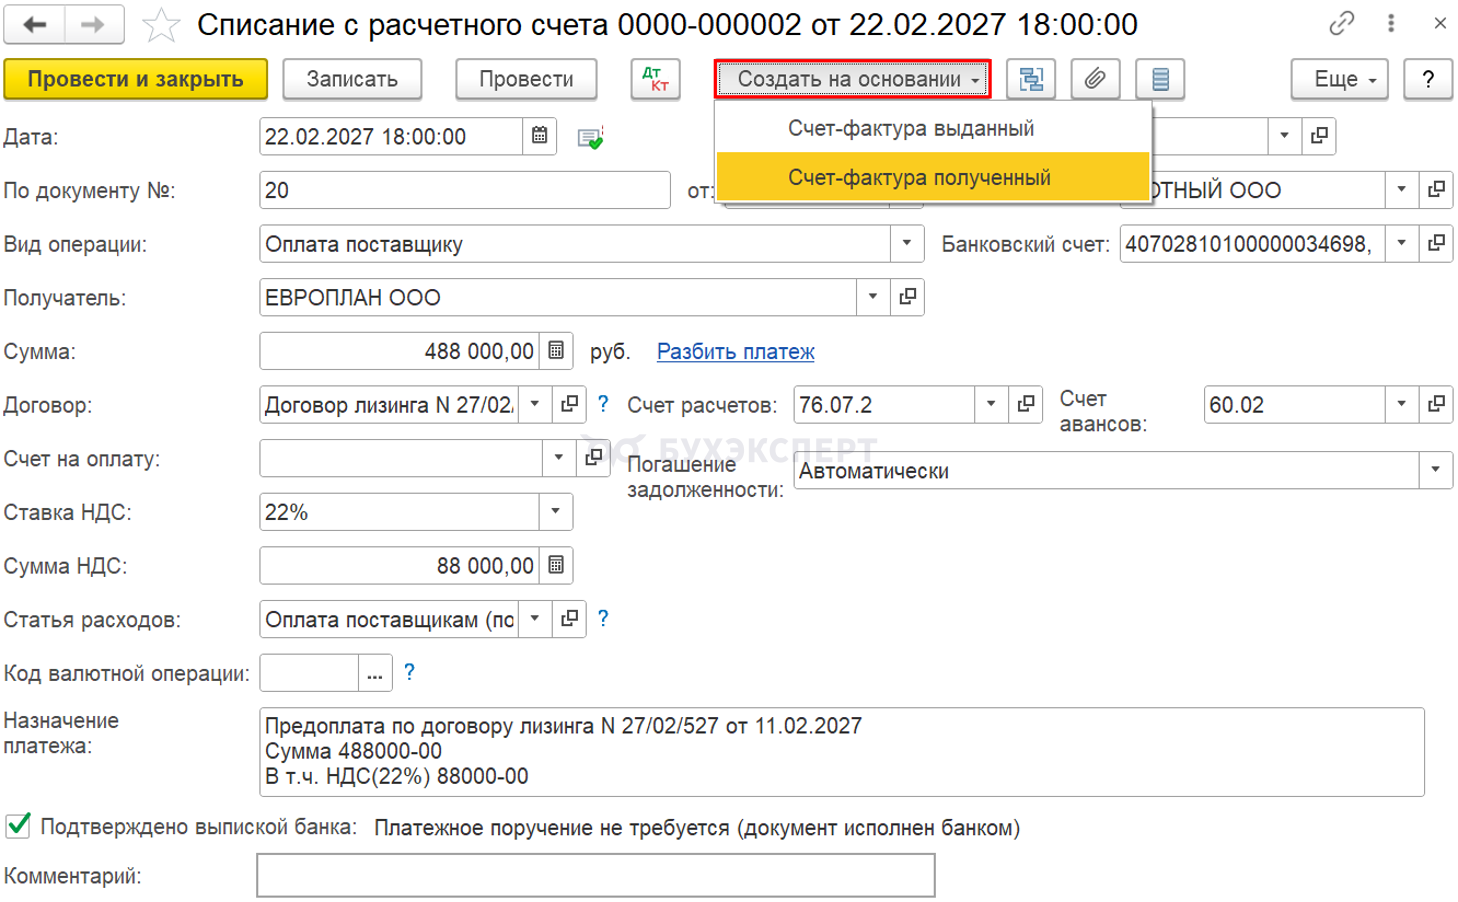Click Провести и закрыть button
The image size is (1458, 902).
pos(136,79)
